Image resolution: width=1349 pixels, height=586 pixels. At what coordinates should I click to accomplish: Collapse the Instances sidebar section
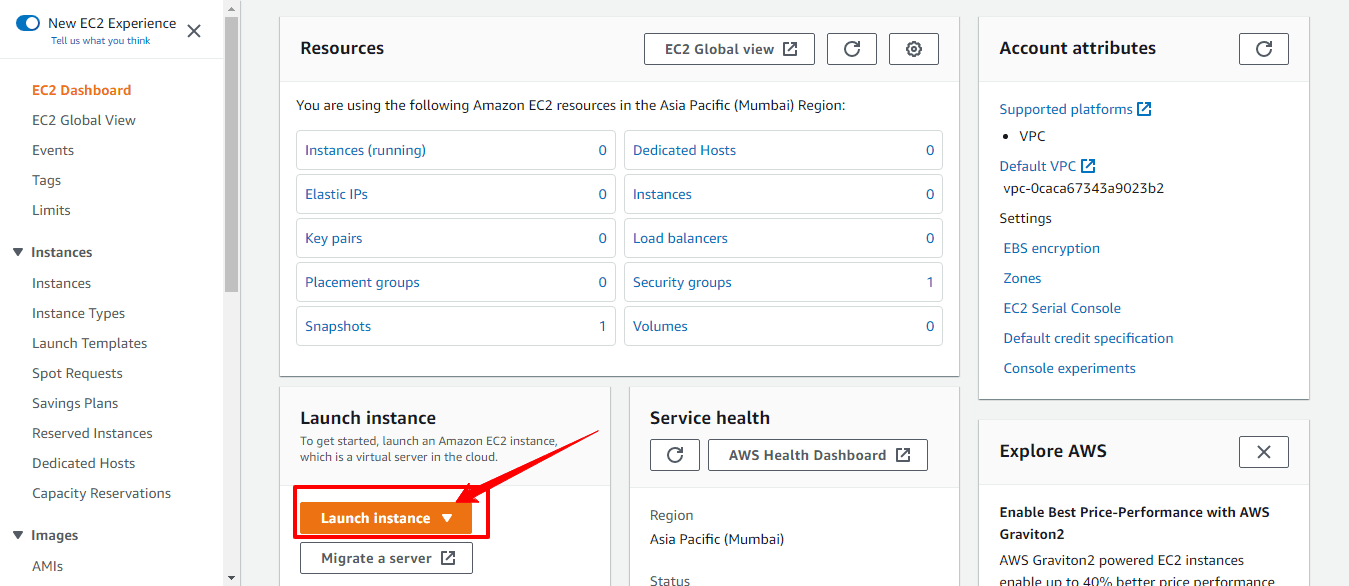click(18, 252)
